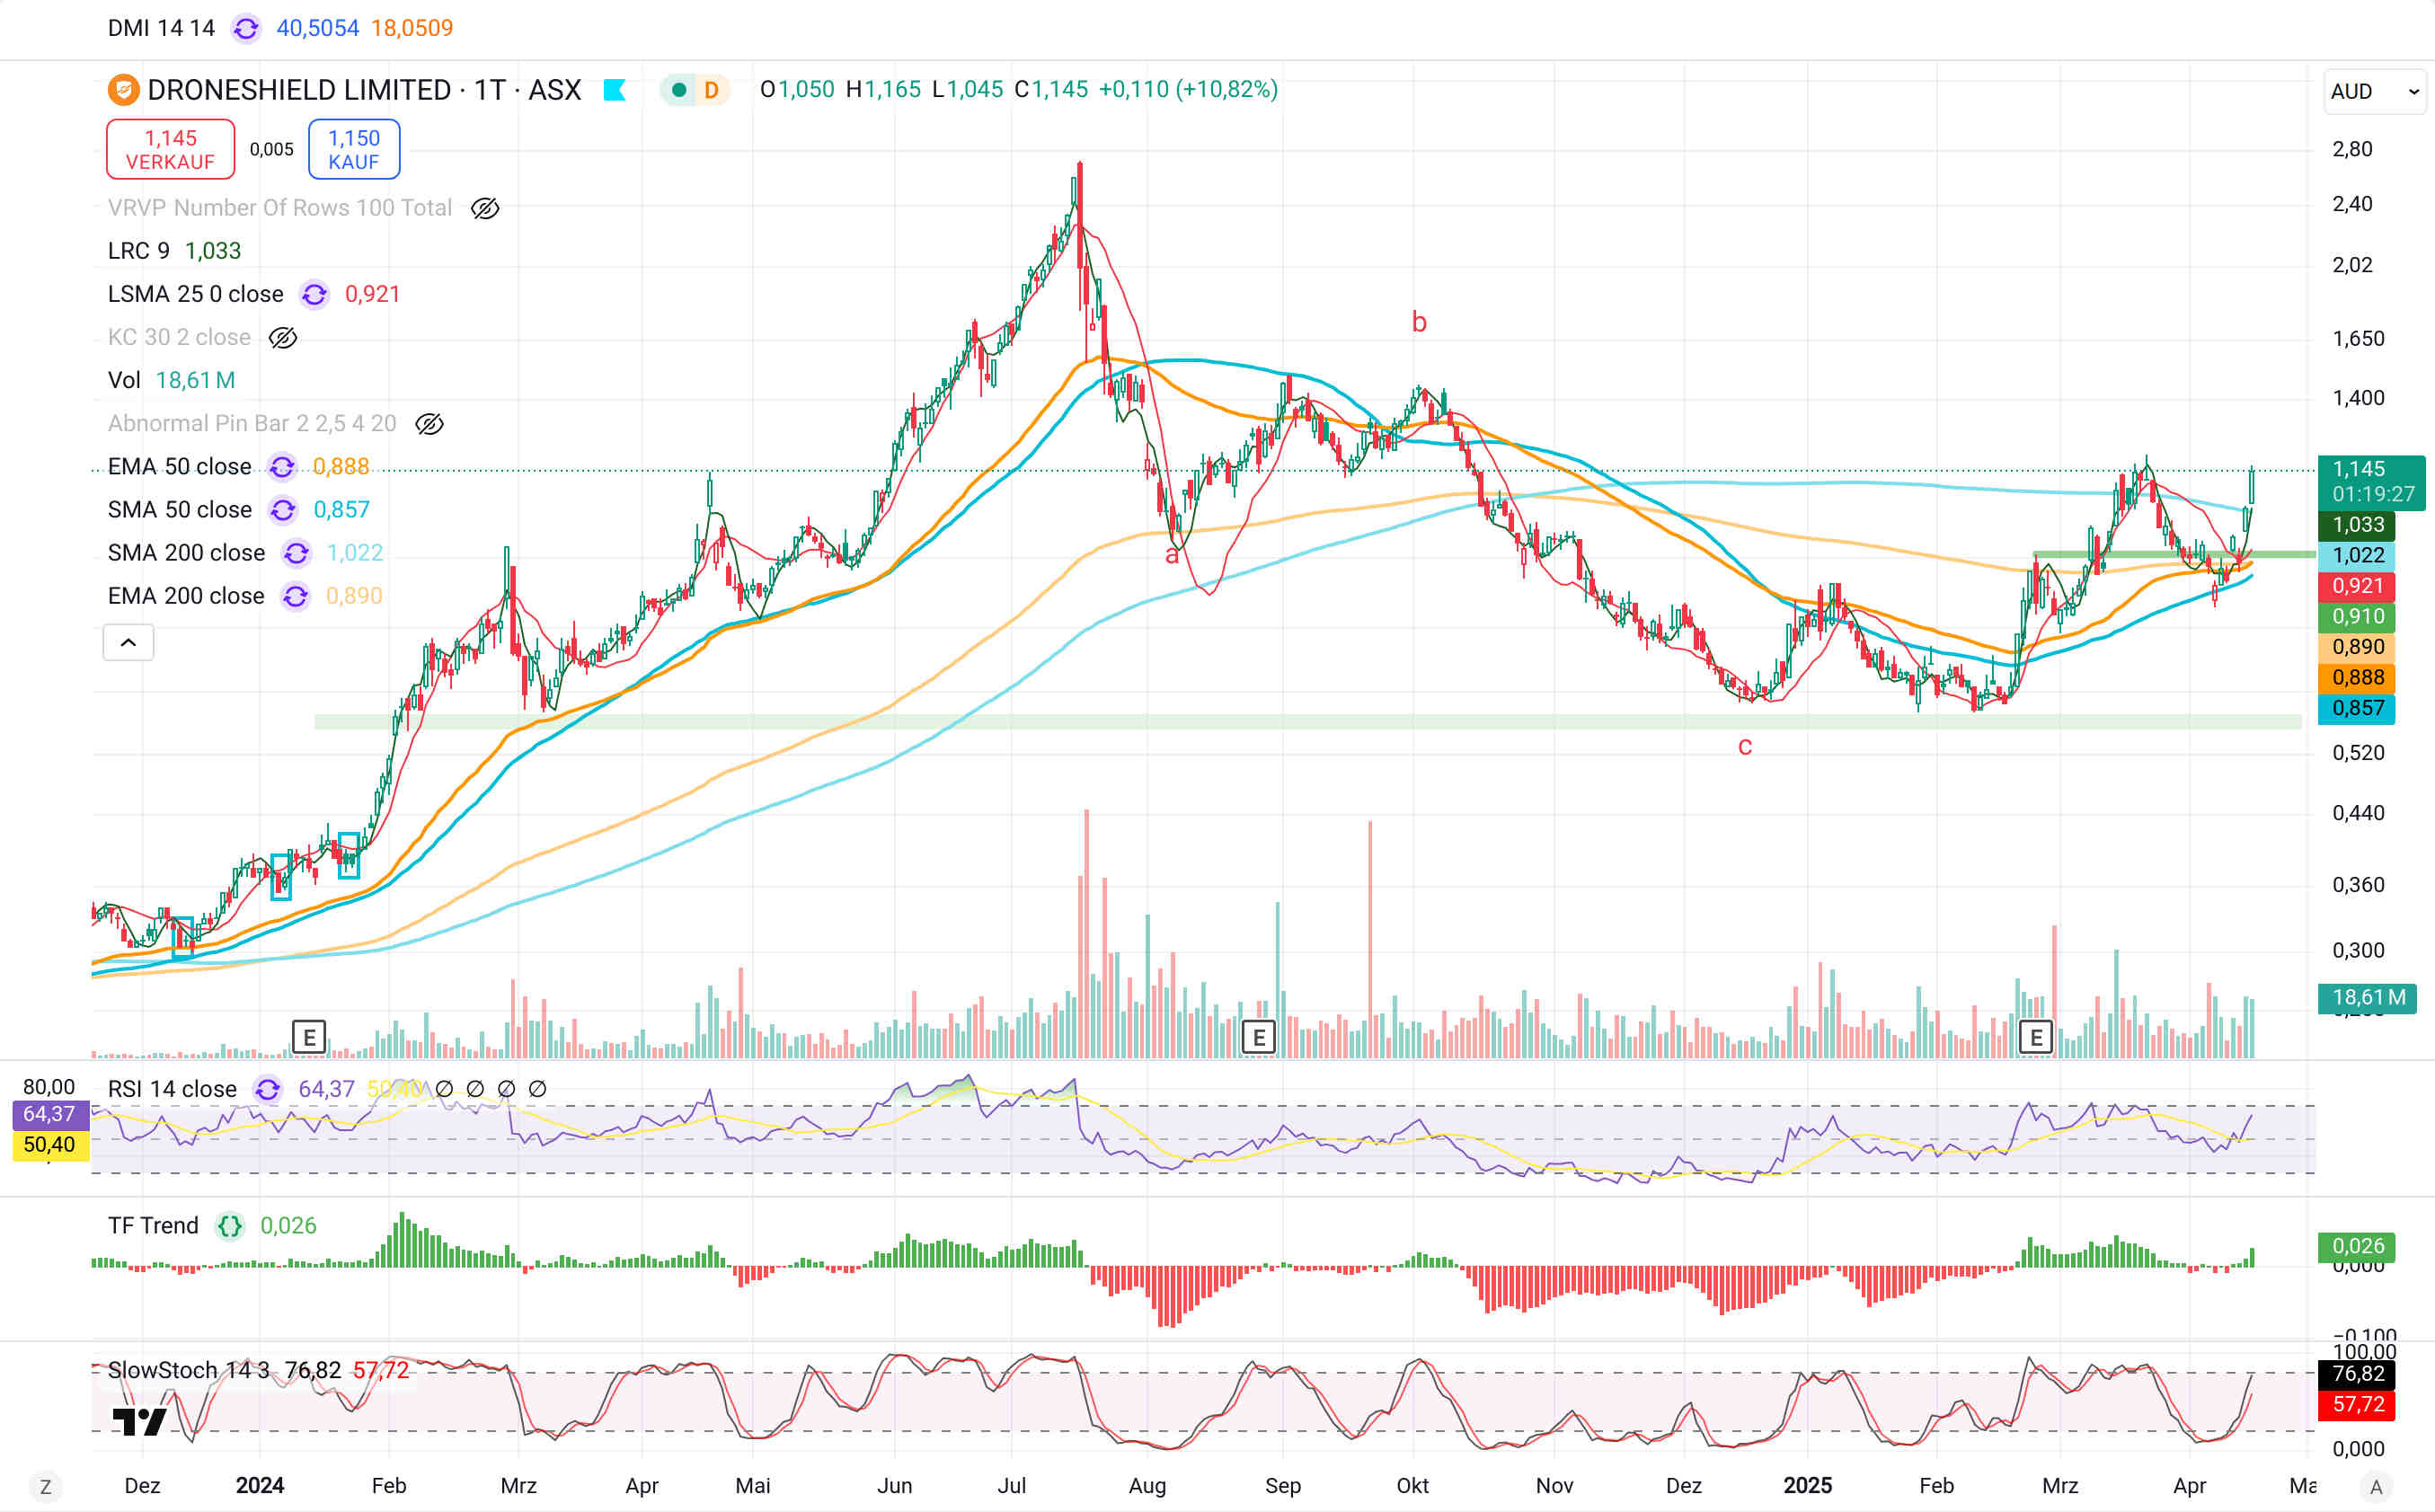The image size is (2435, 1512).
Task: Click the A auto-scale button bottom right
Action: pos(2377,1487)
